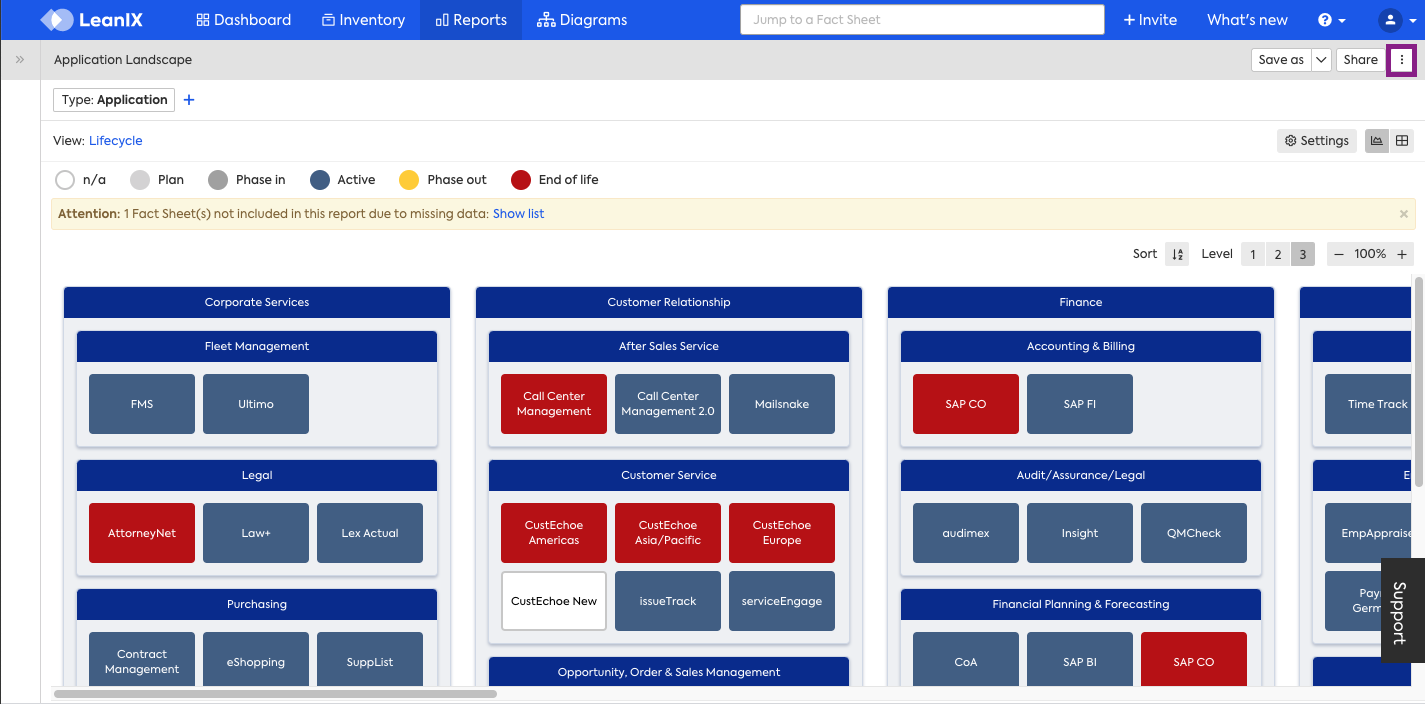Select Level 1
Screen dimensions: 1425x704
(1253, 254)
